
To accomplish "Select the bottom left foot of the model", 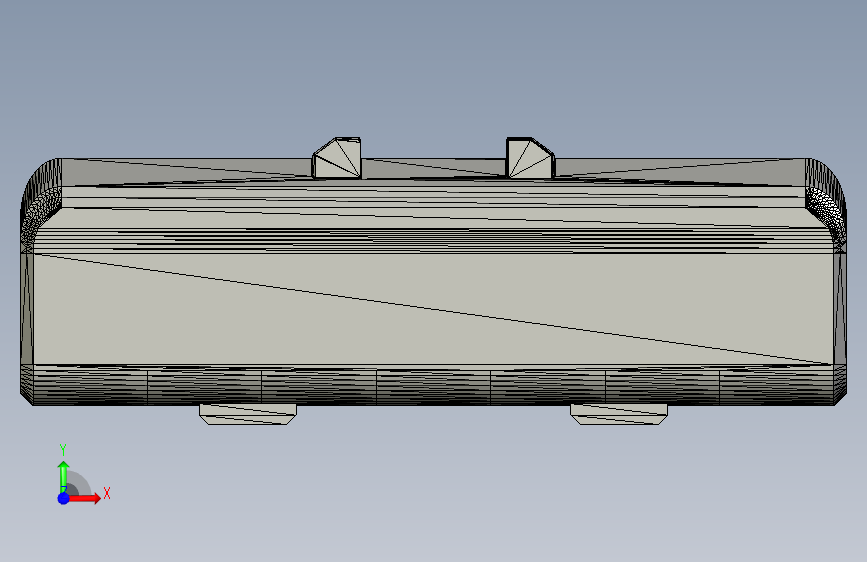I will click(248, 414).
